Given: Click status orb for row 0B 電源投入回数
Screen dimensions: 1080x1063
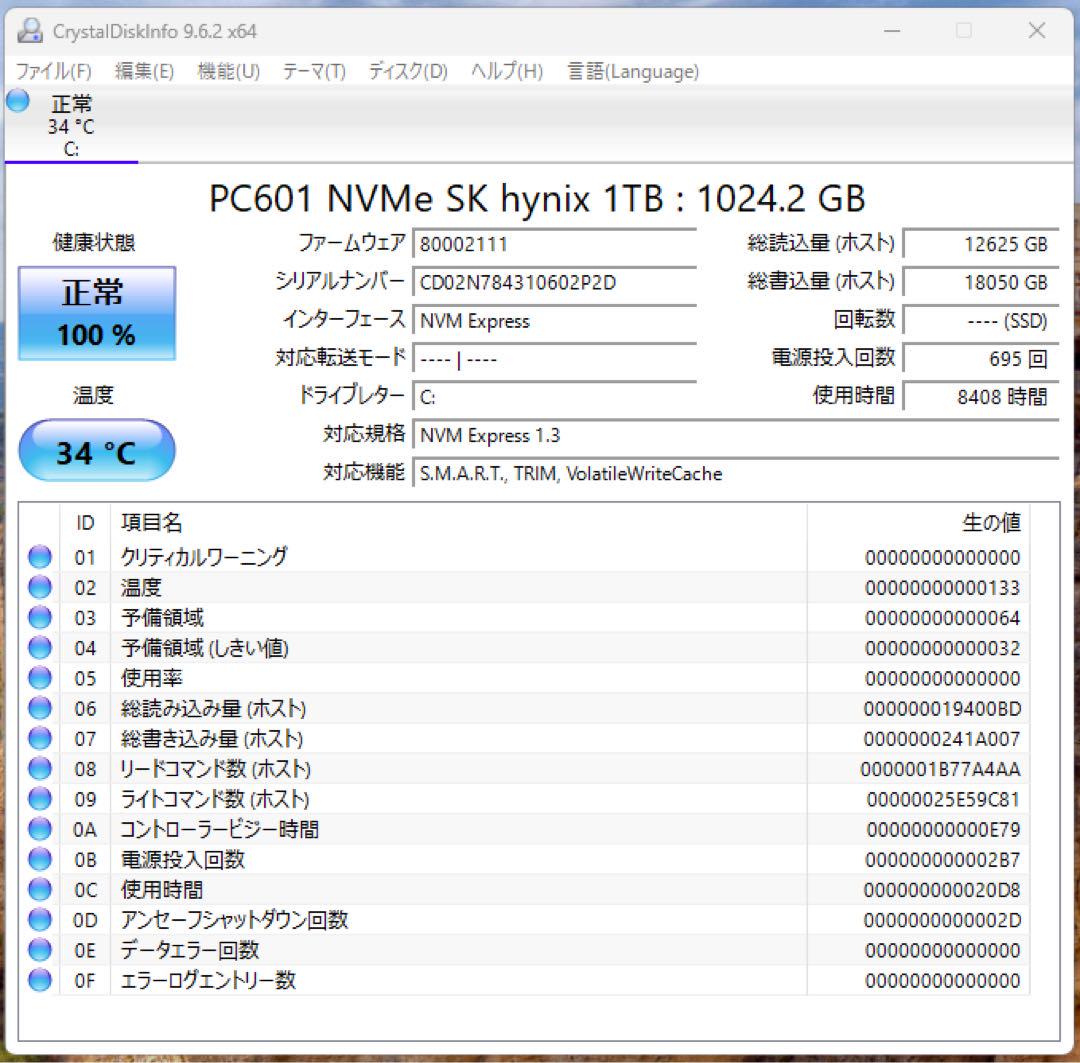Looking at the screenshot, I should click(40, 859).
